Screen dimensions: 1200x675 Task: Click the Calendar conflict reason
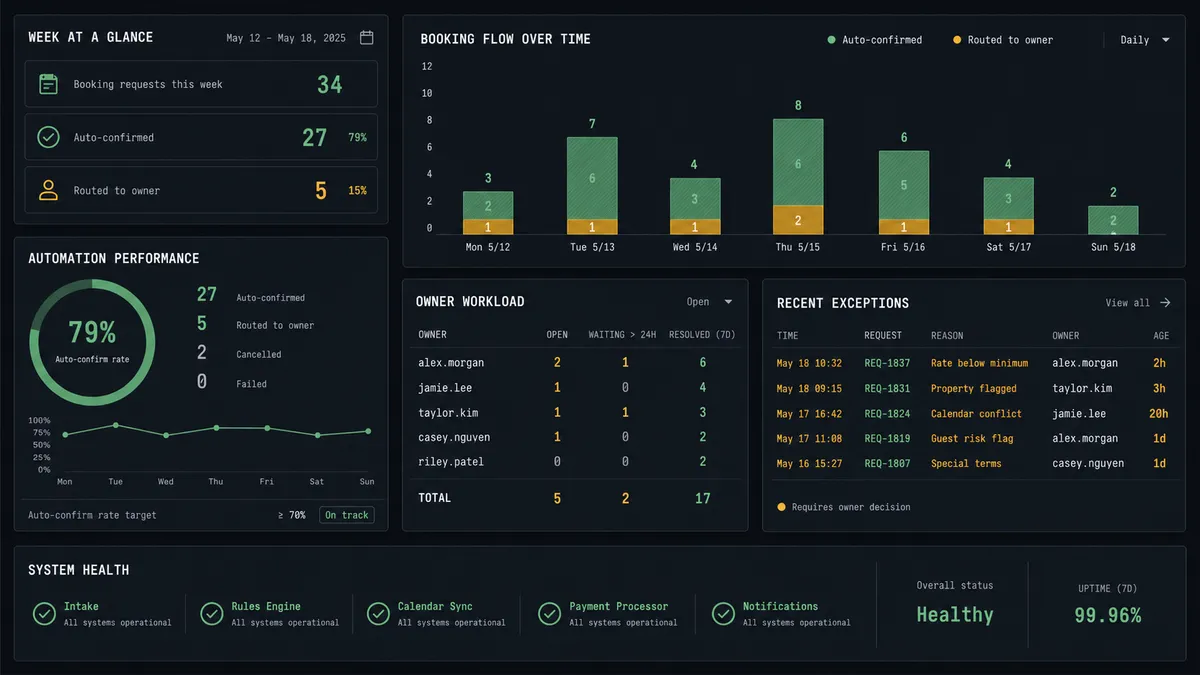click(x=976, y=413)
